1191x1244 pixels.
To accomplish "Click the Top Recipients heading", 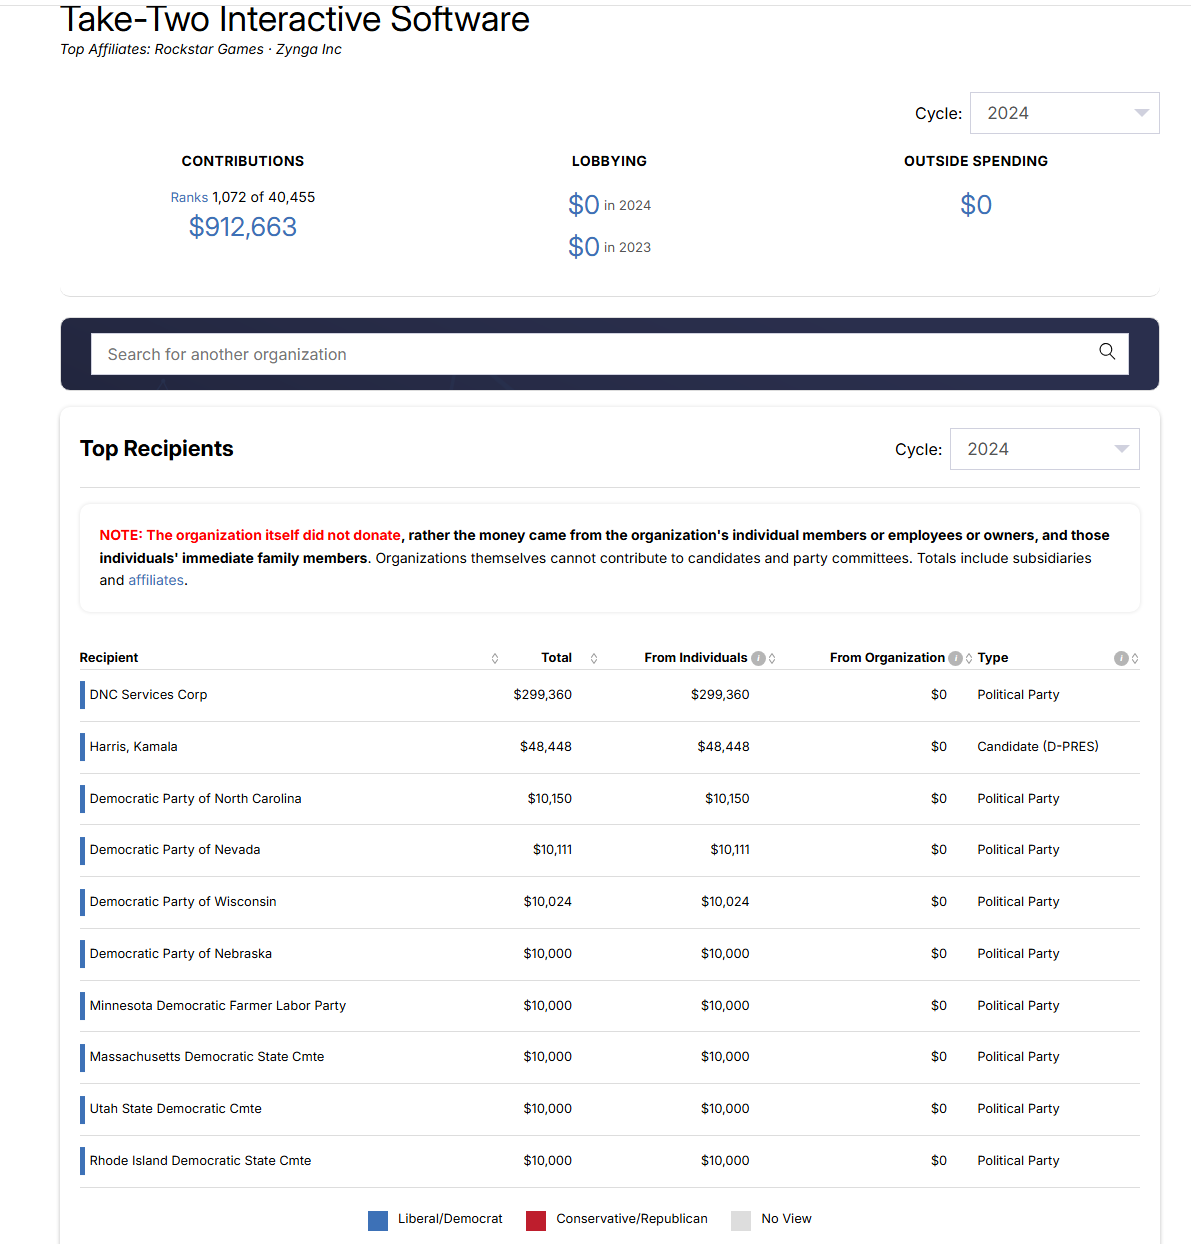I will (157, 449).
